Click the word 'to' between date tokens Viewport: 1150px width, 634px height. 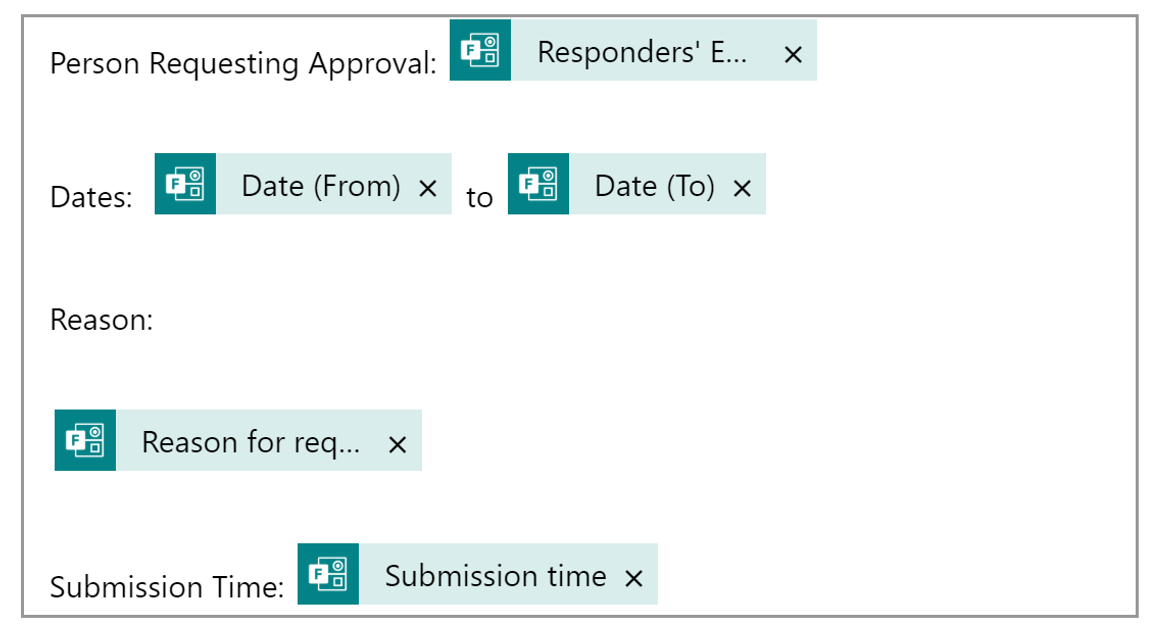[x=480, y=198]
